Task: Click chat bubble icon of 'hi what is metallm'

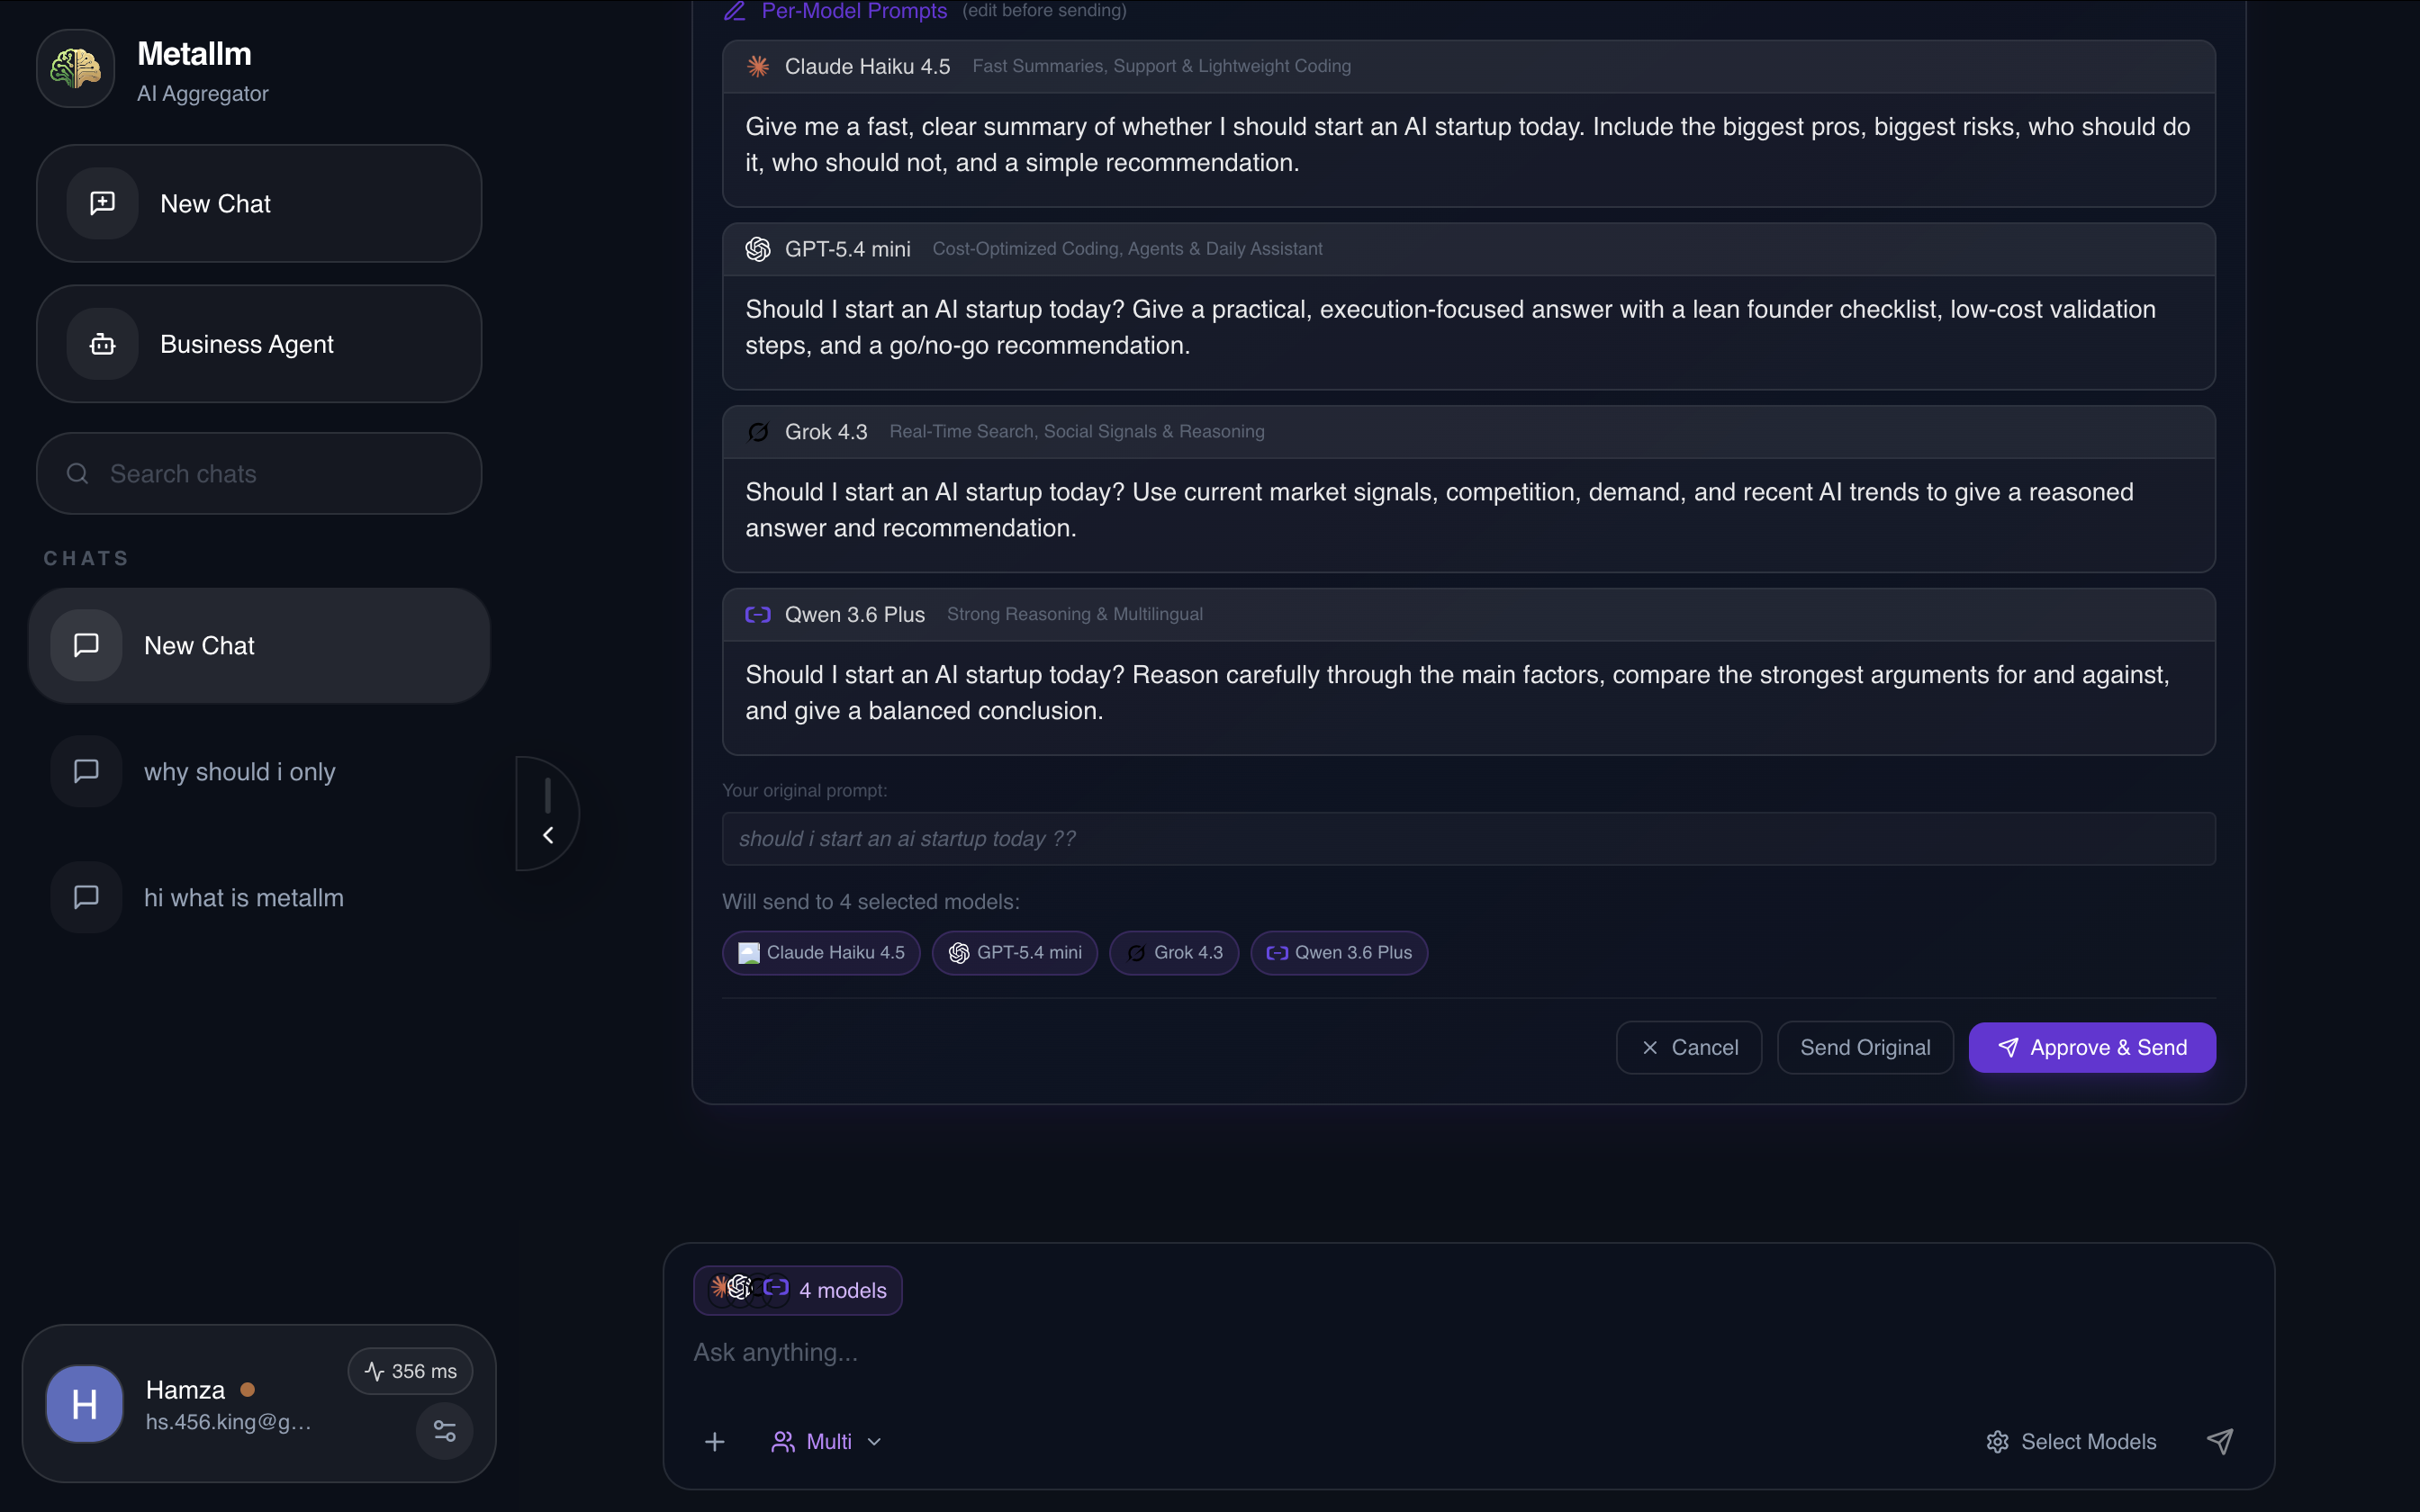Action: coord(86,897)
